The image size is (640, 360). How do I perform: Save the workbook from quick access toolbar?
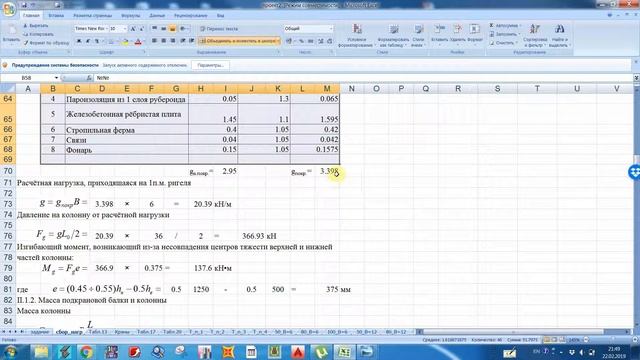click(24, 5)
